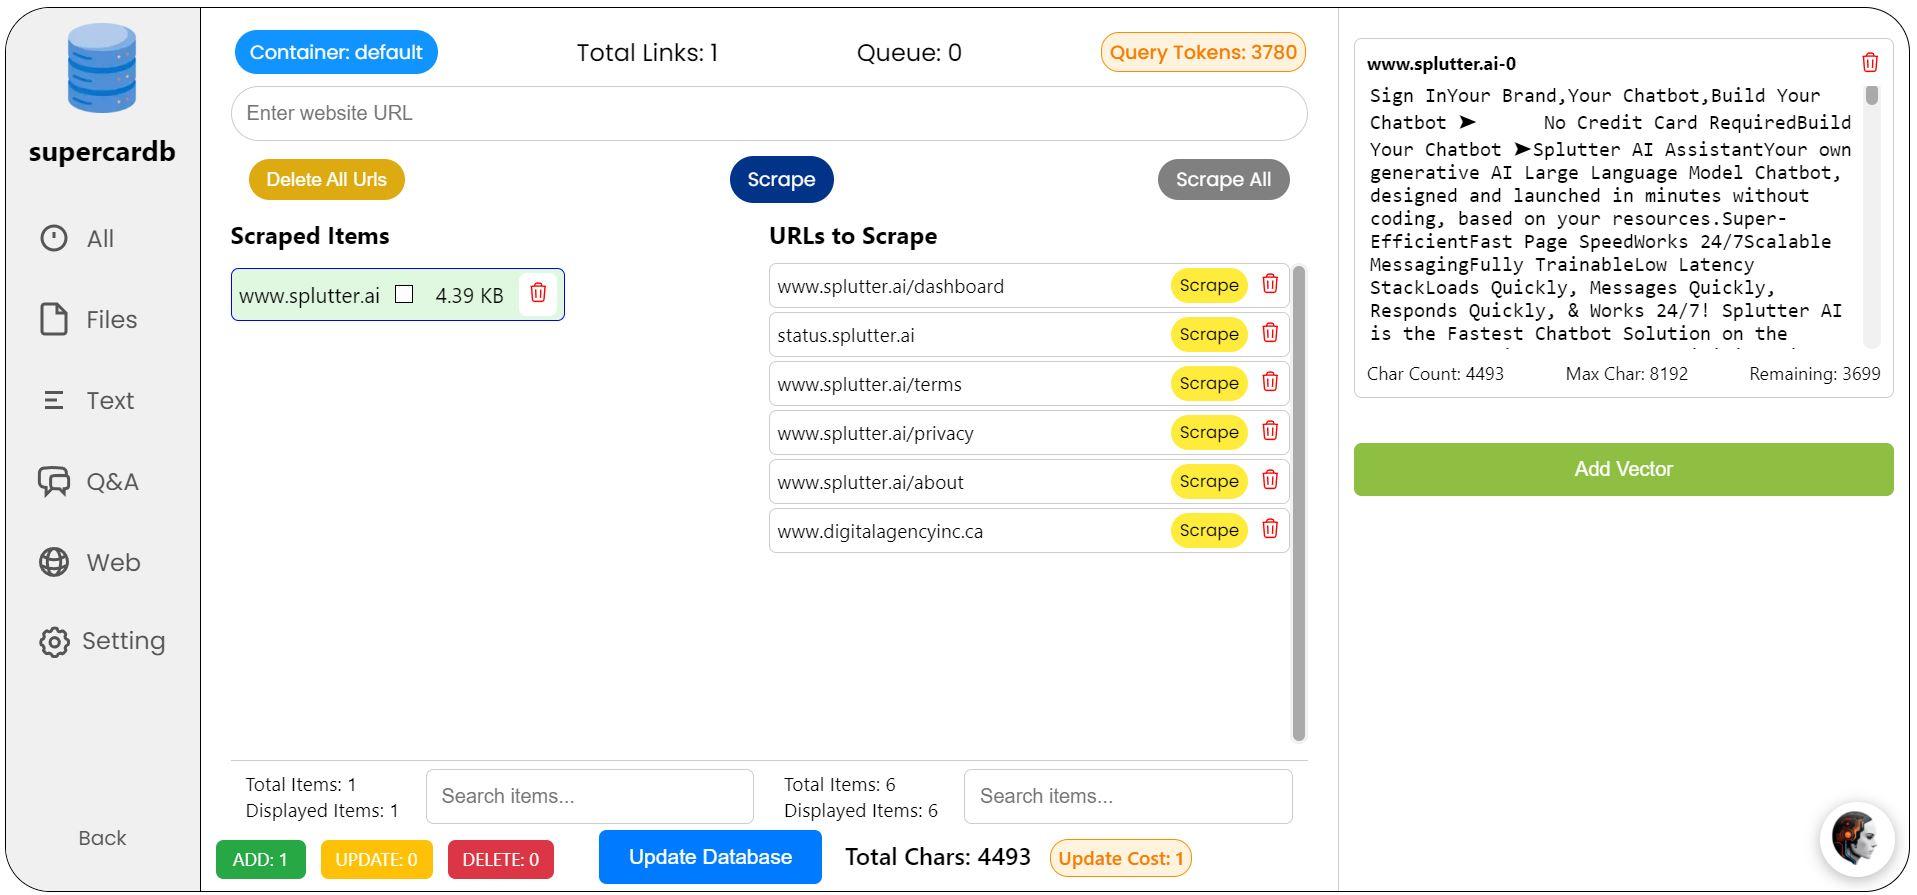The image size is (1917, 895).
Task: Open the All section clock icon
Action: pyautogui.click(x=54, y=238)
